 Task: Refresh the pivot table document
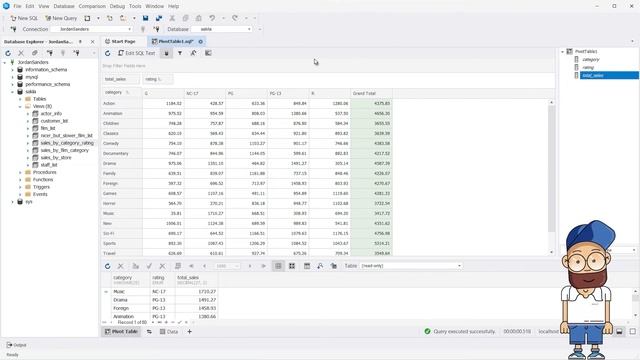[x=107, y=53]
